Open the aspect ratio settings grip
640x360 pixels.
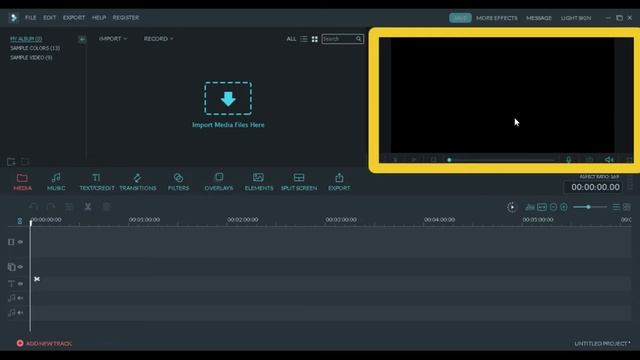click(630, 182)
